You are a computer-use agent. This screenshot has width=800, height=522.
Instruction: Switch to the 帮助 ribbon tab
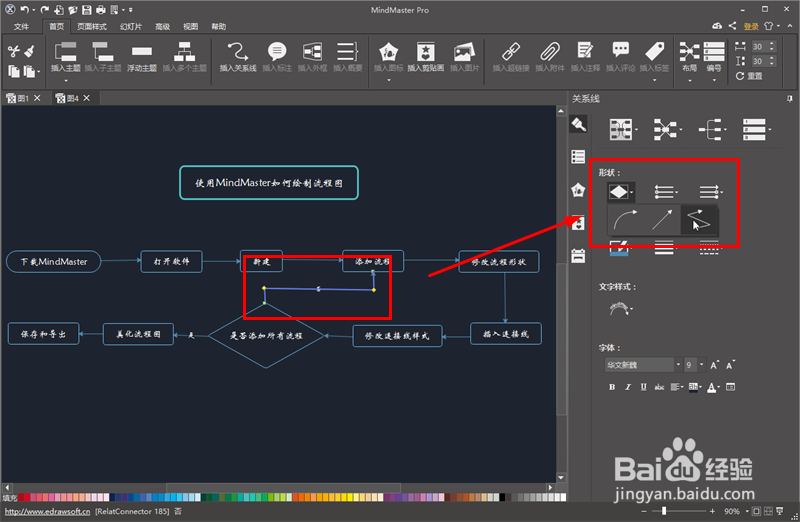pyautogui.click(x=218, y=26)
